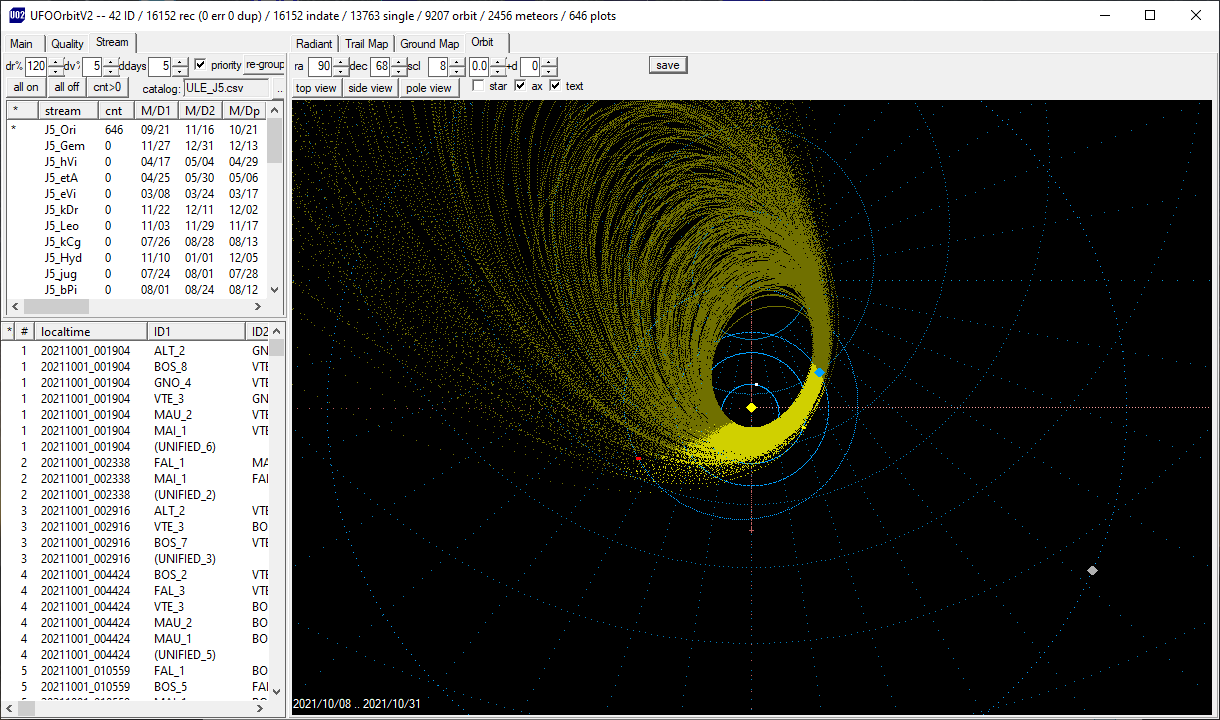
Task: Click the gray diamond planet marker
Action: pos(1092,570)
